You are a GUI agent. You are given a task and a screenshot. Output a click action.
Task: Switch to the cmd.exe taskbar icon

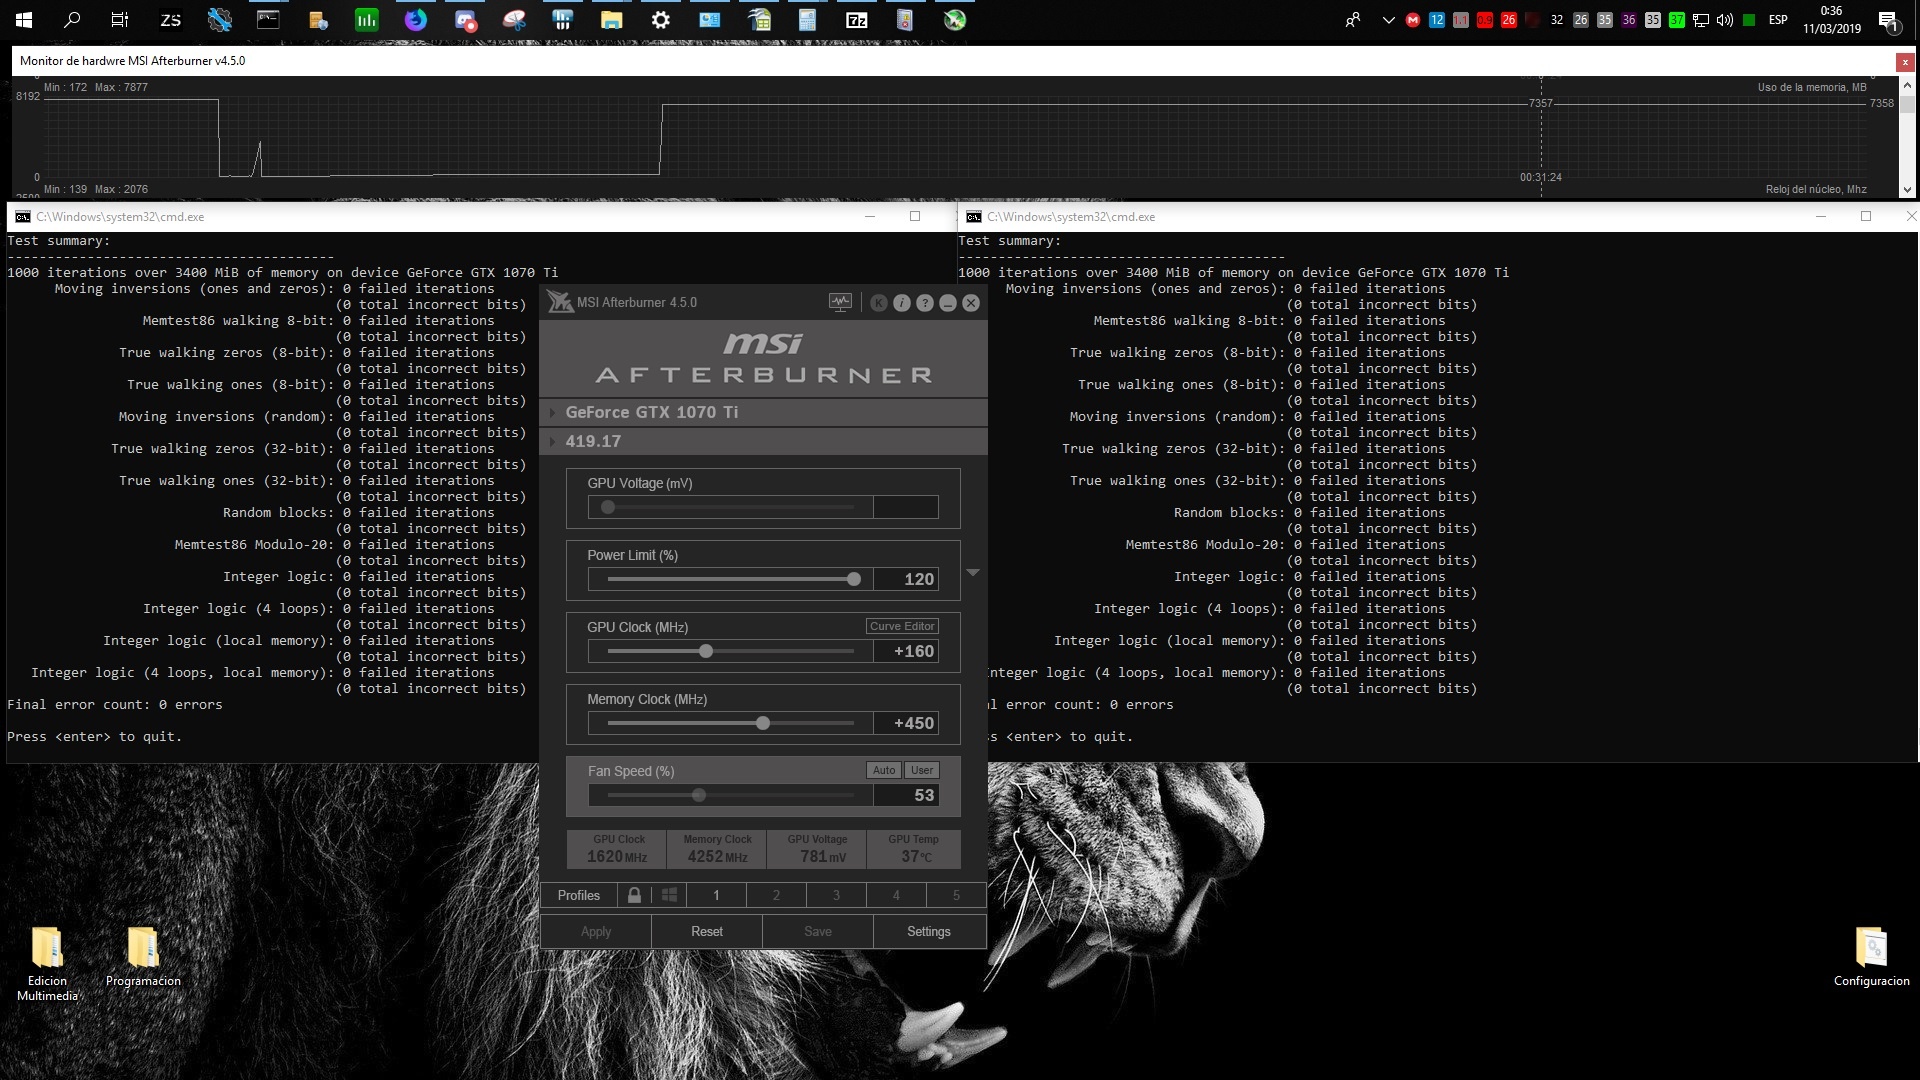(268, 19)
